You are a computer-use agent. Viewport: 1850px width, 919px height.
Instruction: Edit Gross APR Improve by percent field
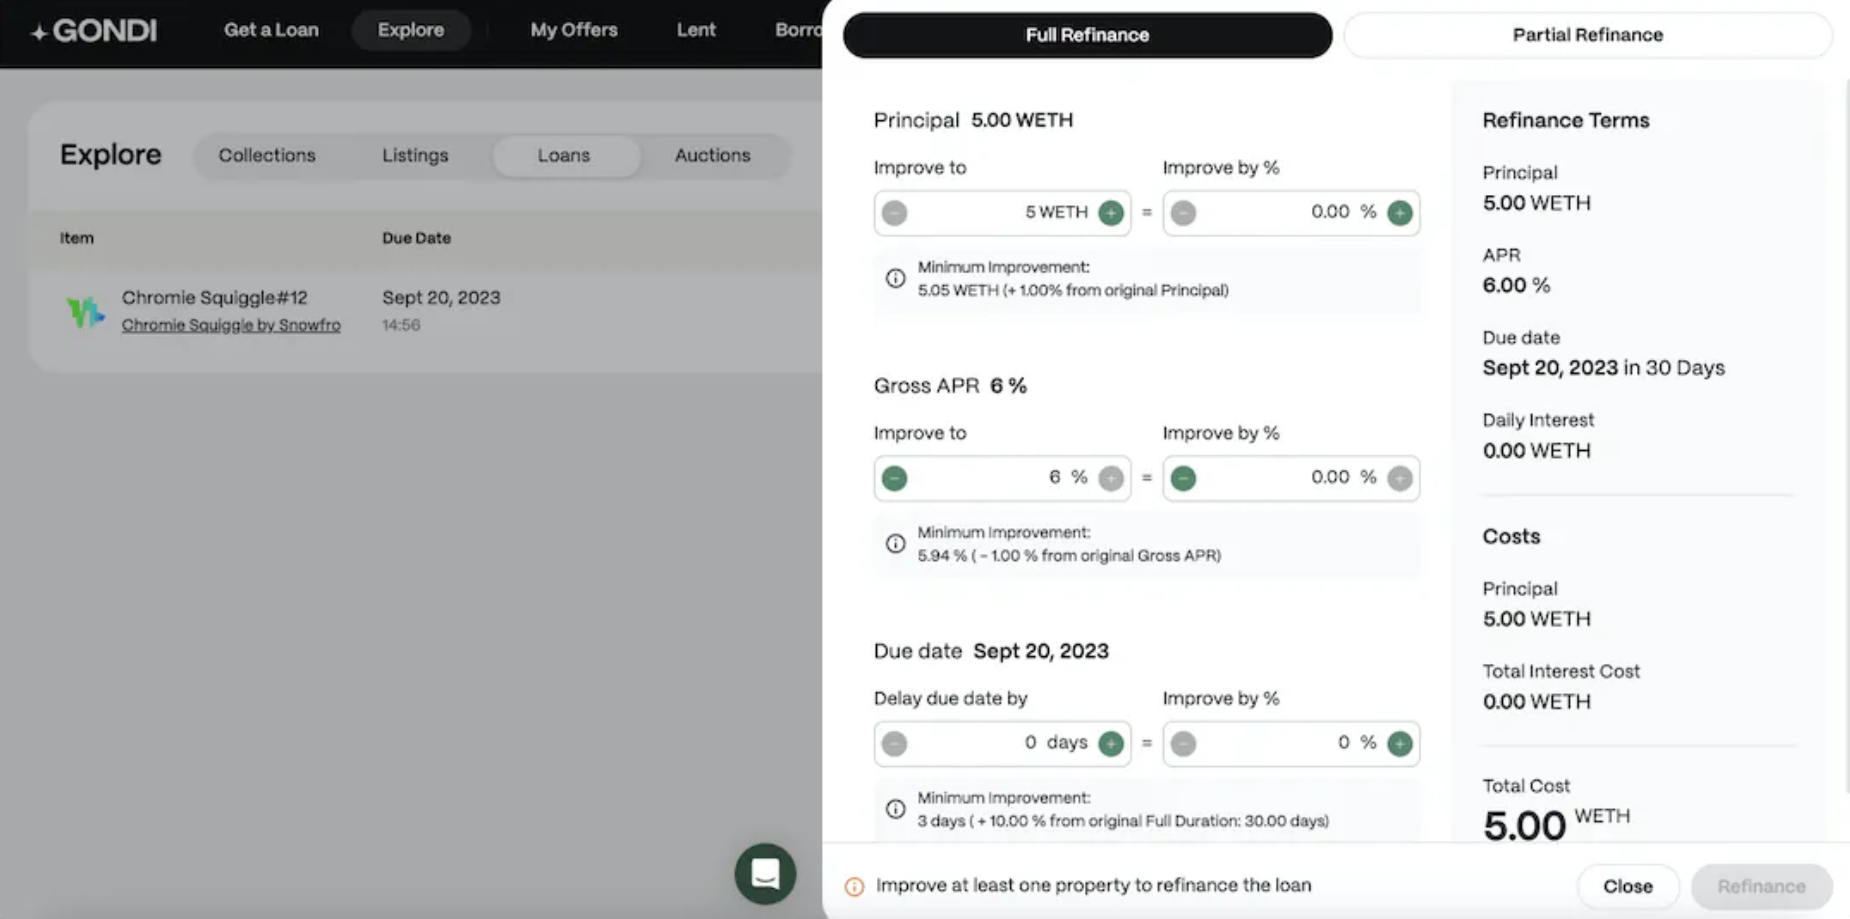click(x=1291, y=478)
